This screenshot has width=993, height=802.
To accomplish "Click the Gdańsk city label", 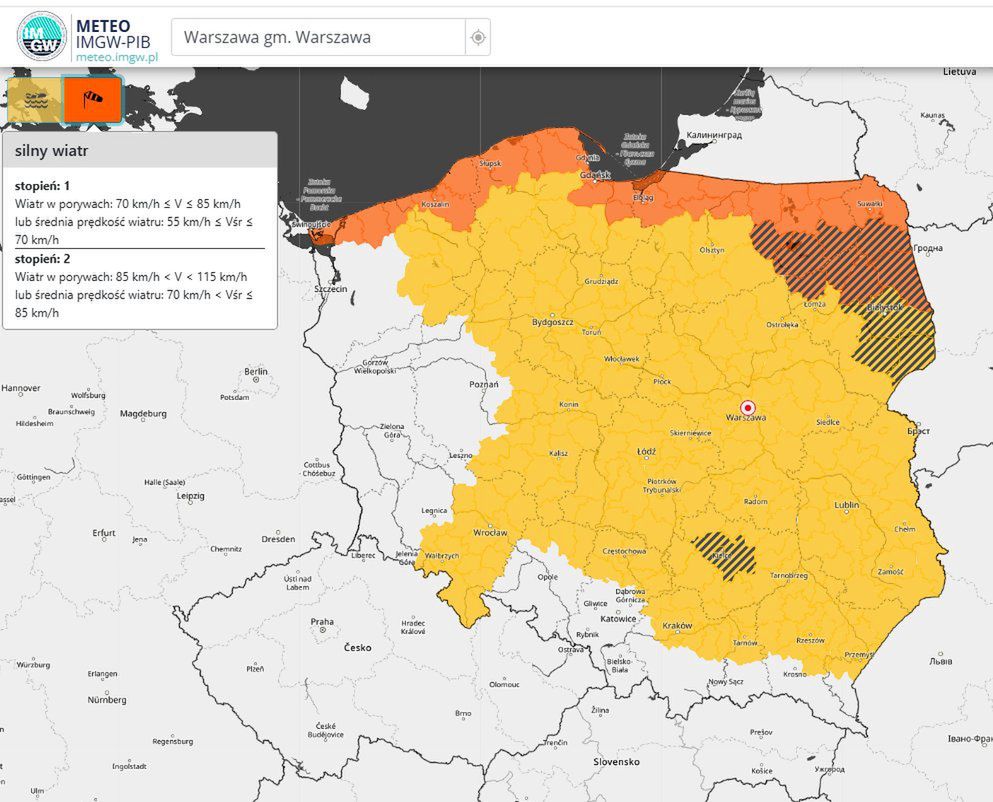I will point(597,174).
